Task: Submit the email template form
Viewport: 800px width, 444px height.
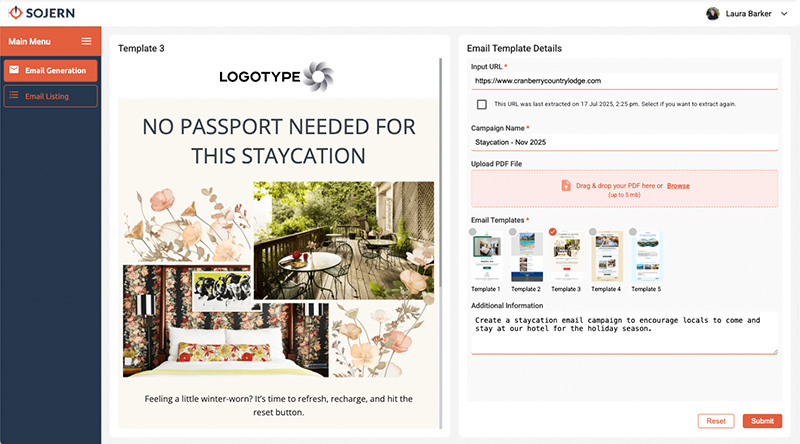Action: [x=762, y=421]
